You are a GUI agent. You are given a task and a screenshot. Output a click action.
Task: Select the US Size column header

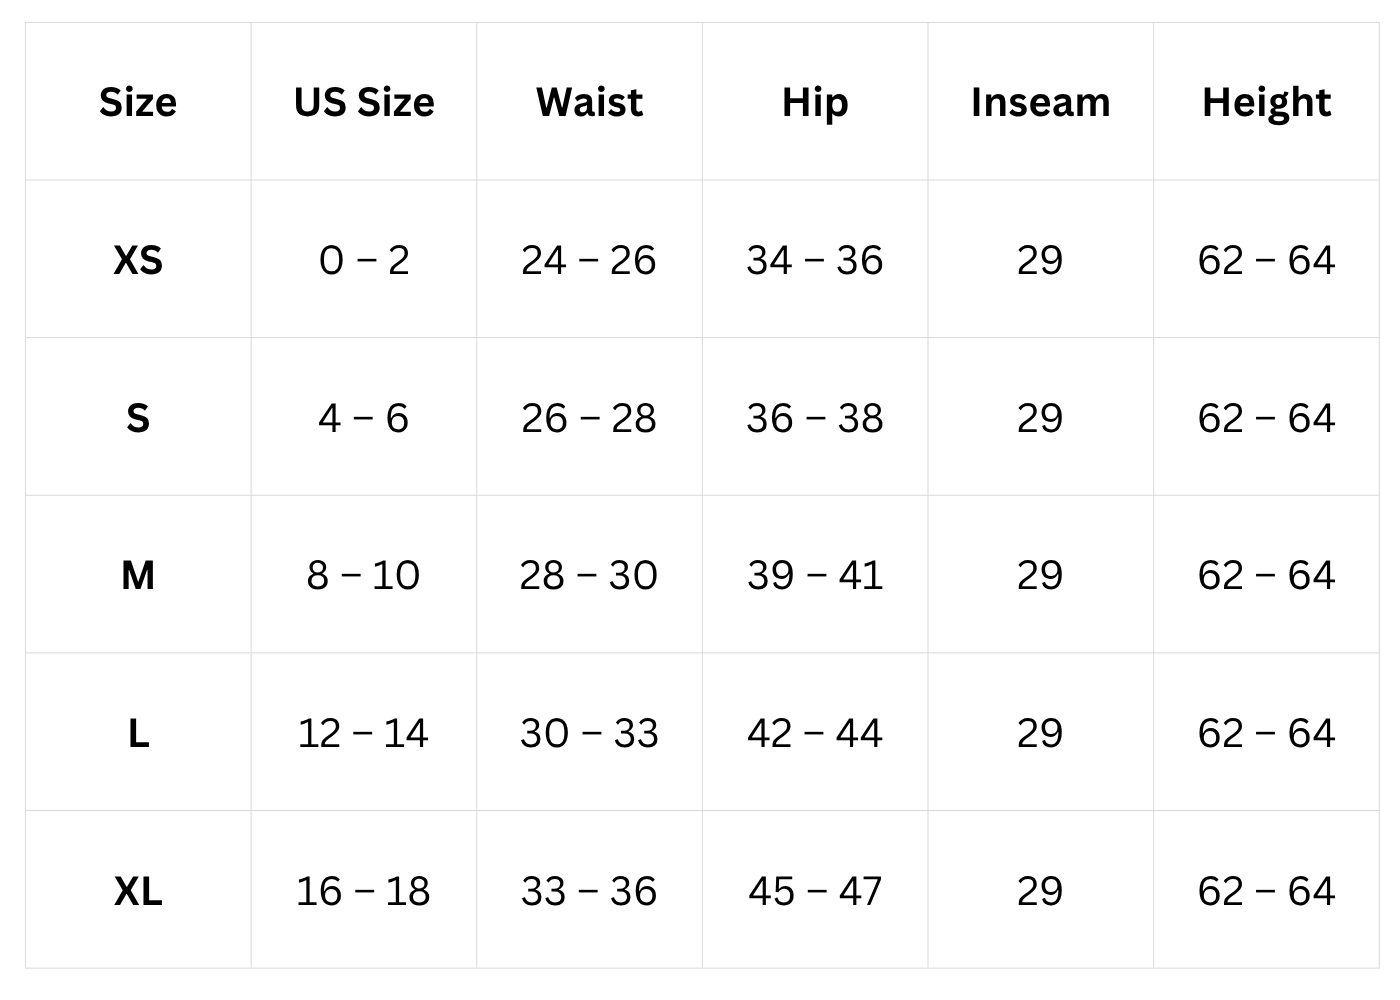[x=364, y=102]
